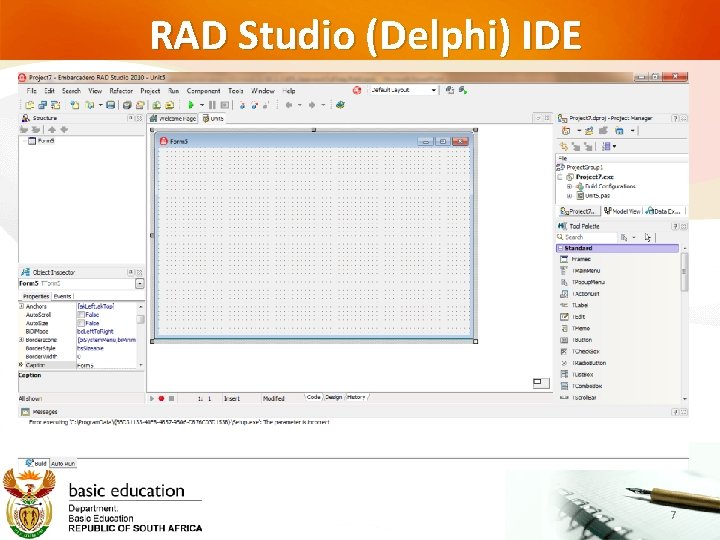Switch to the History view tab

pos(356,397)
